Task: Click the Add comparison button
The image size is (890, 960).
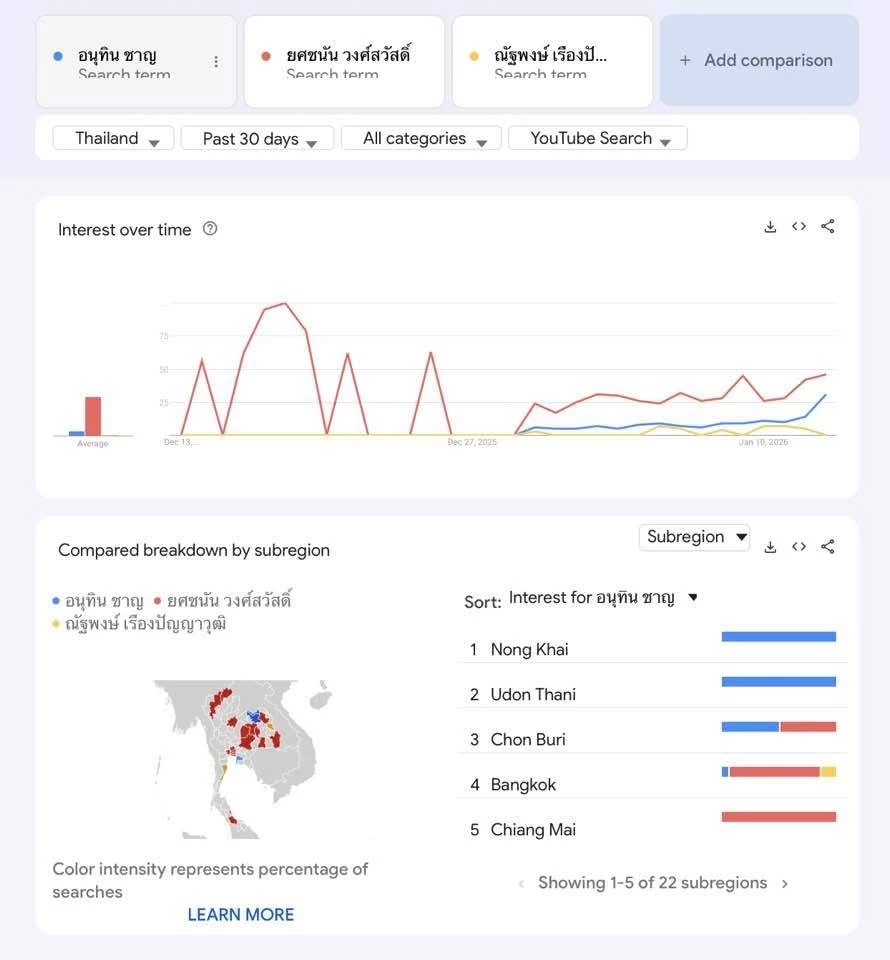Action: (x=758, y=61)
